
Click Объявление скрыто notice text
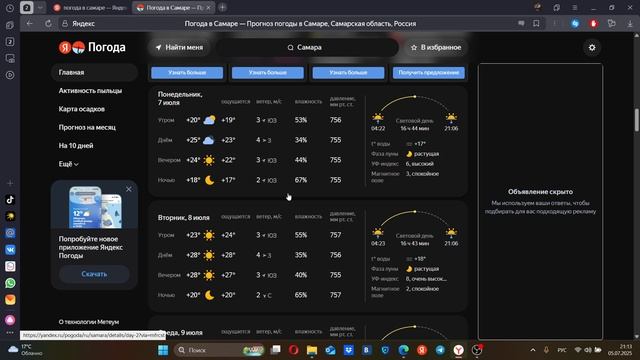tap(540, 192)
